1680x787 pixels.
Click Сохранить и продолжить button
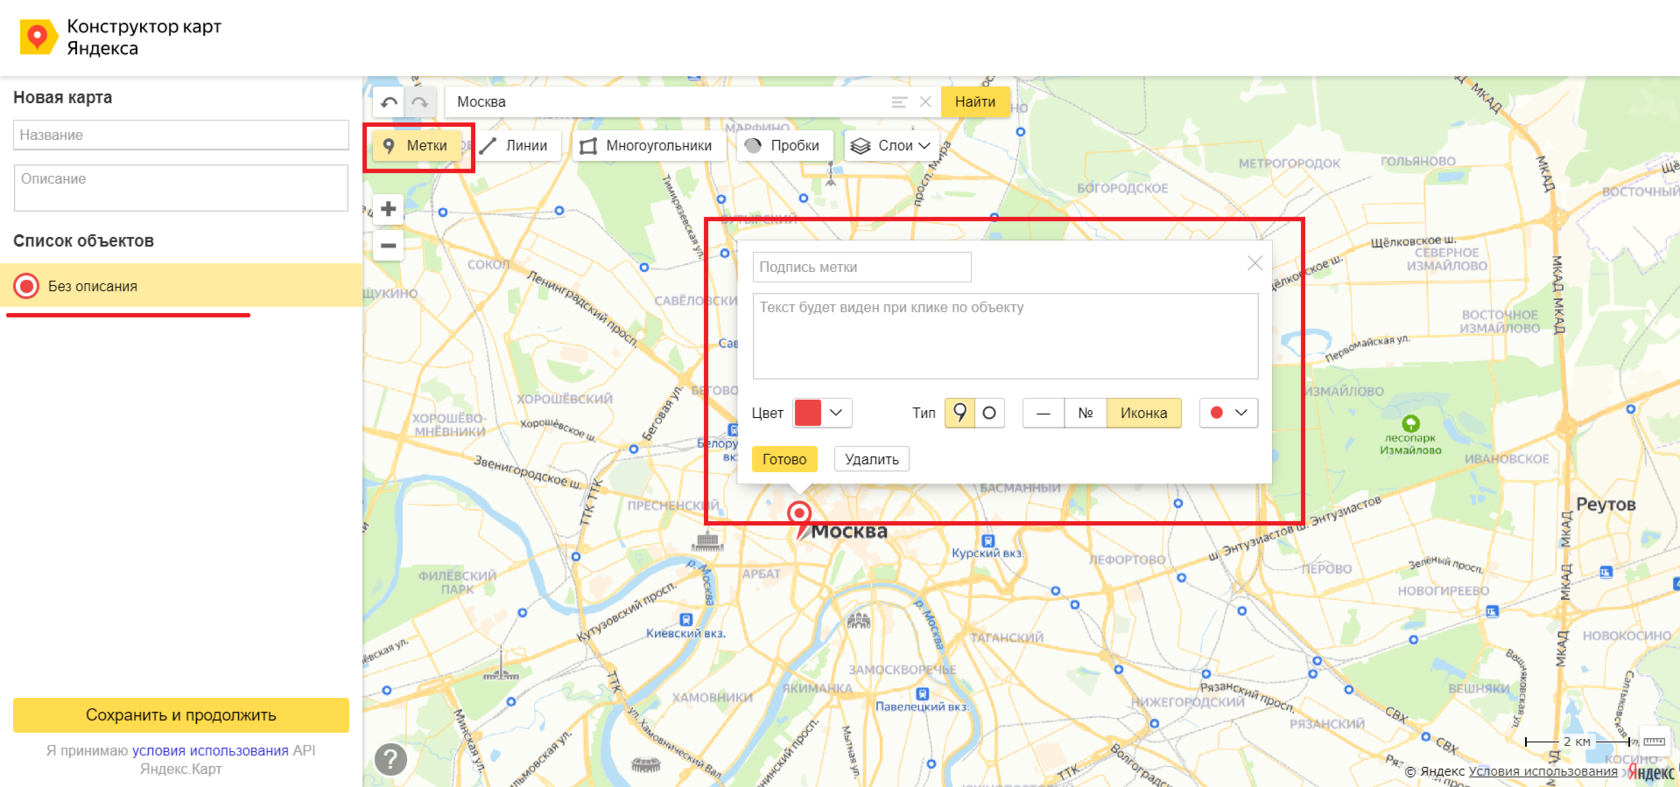pyautogui.click(x=181, y=715)
